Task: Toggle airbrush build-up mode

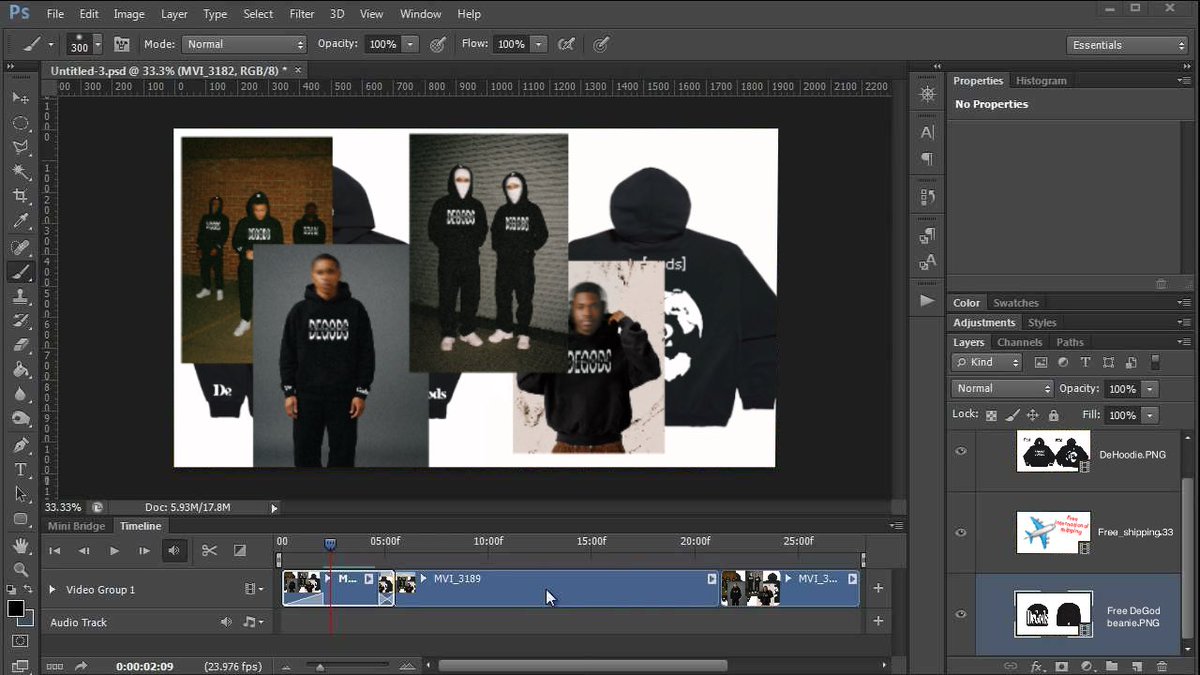Action: pyautogui.click(x=566, y=44)
